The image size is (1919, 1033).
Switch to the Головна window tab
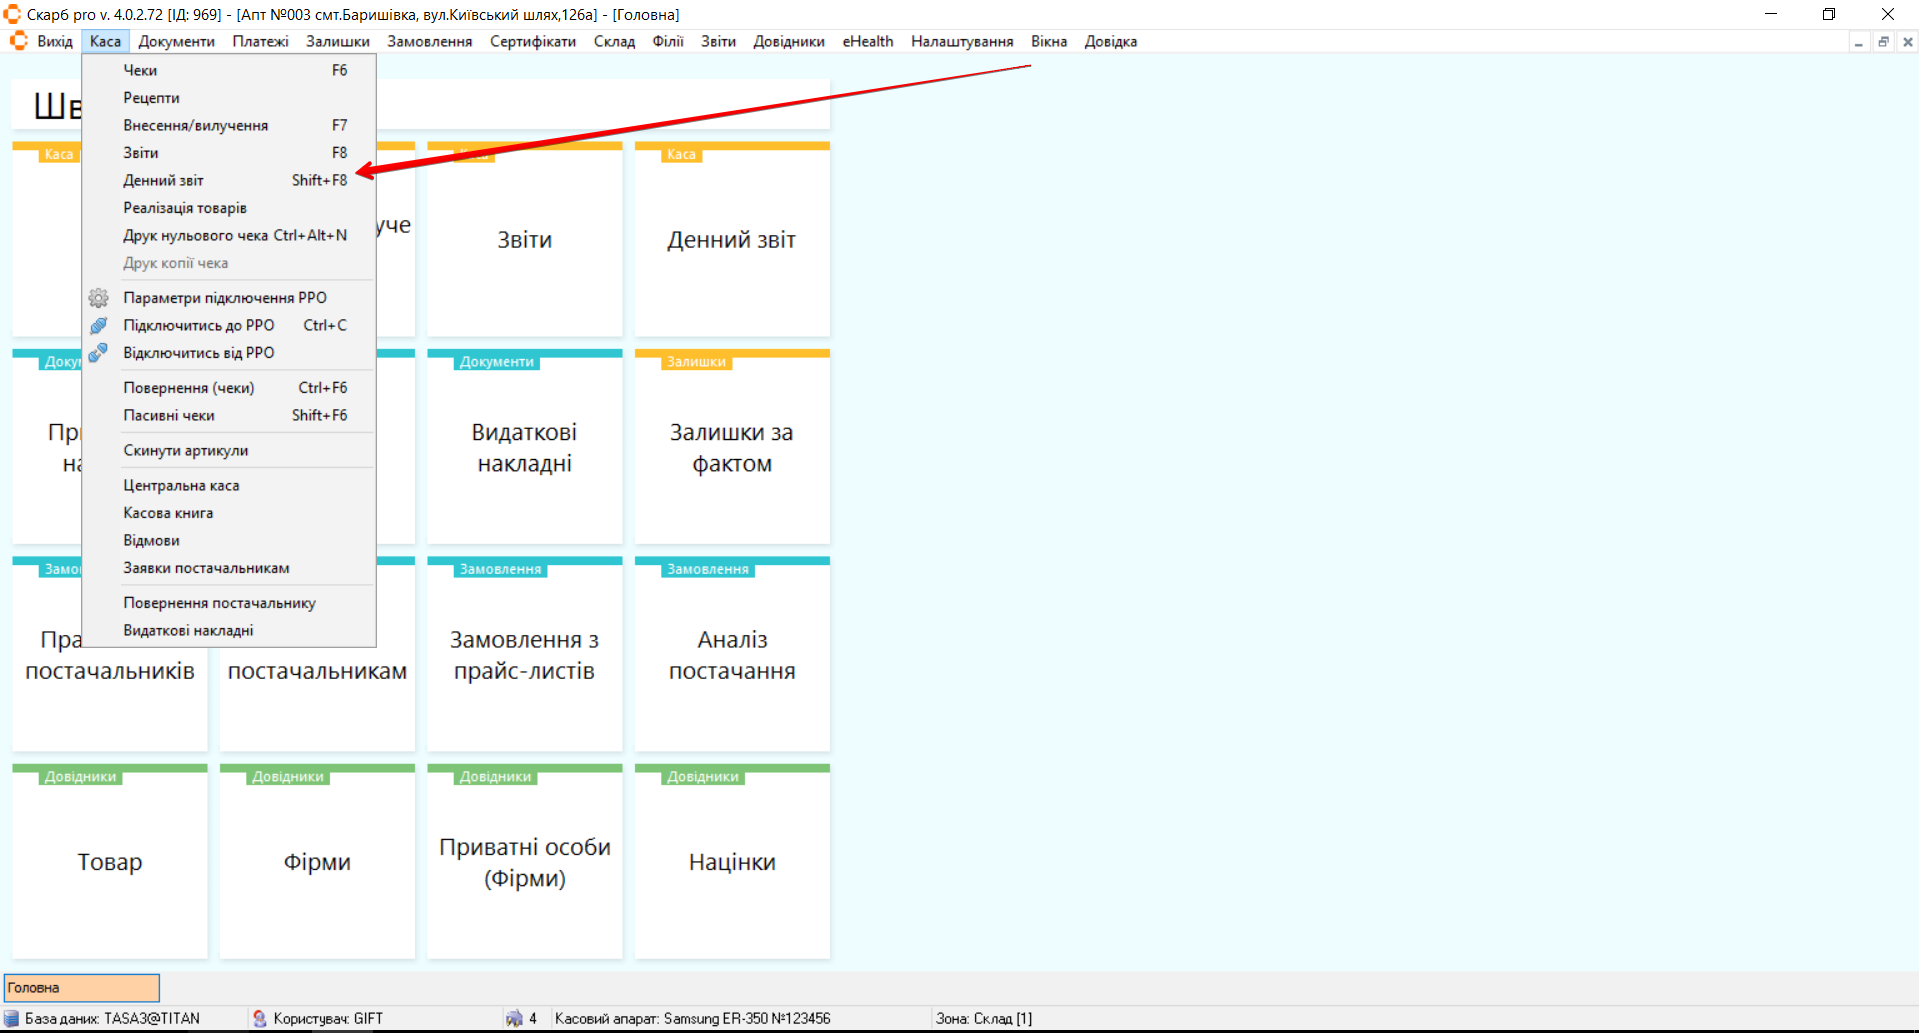(x=81, y=988)
